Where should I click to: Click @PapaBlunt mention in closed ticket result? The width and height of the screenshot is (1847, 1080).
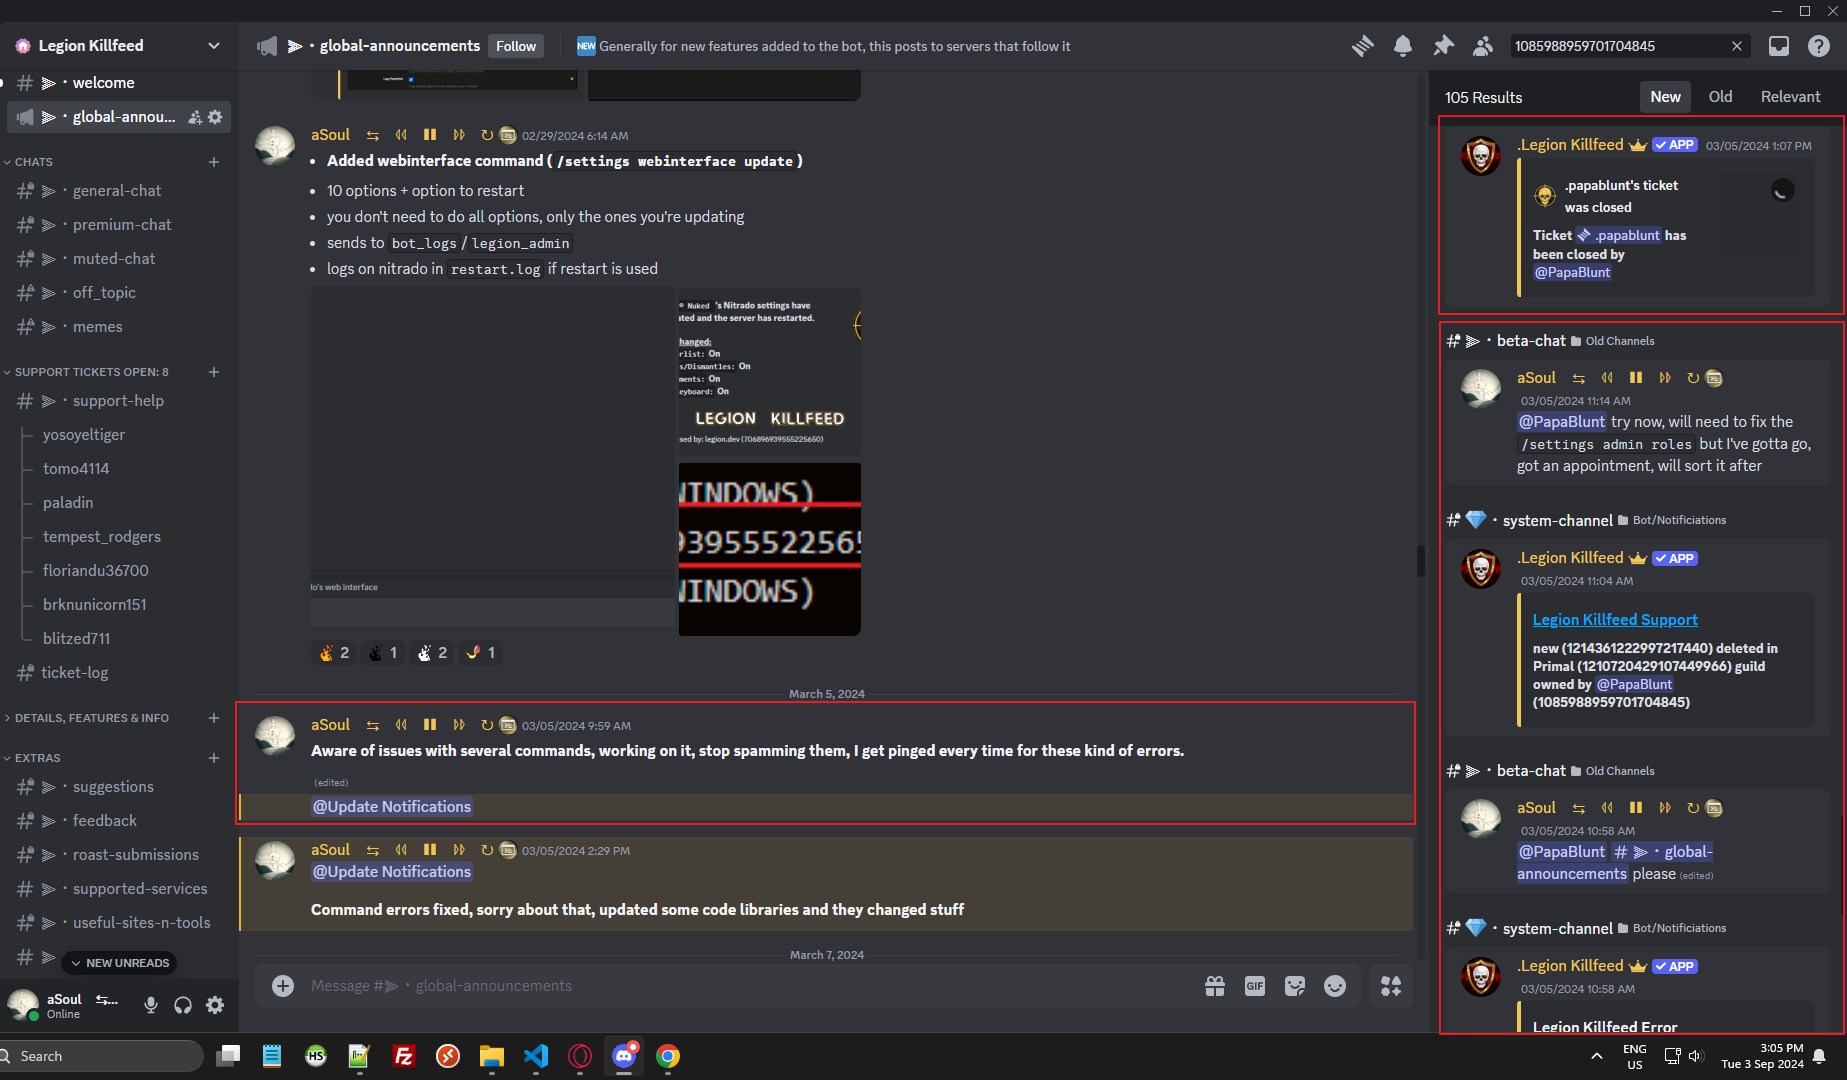click(x=1572, y=273)
